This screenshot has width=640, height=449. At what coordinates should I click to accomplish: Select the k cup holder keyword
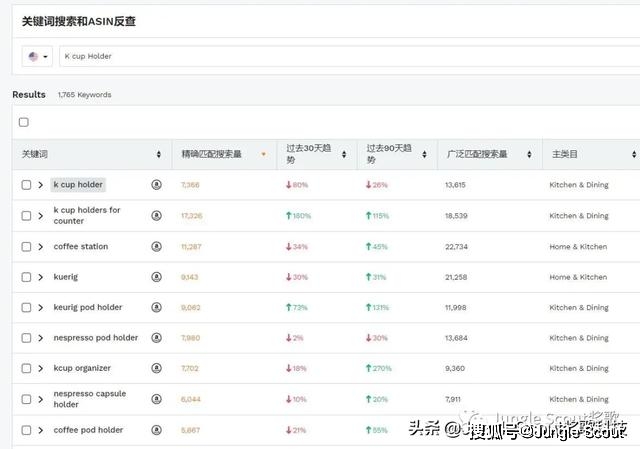78,184
